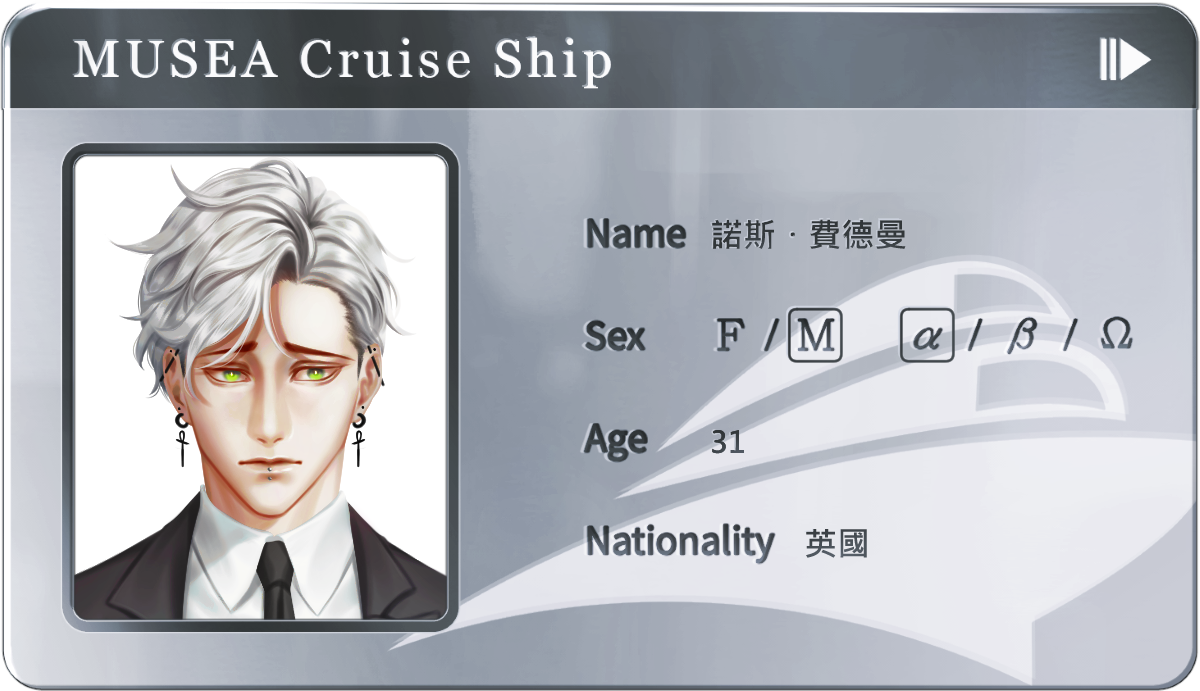Select the boxed M sex option
This screenshot has width=1200, height=691.
coord(815,335)
